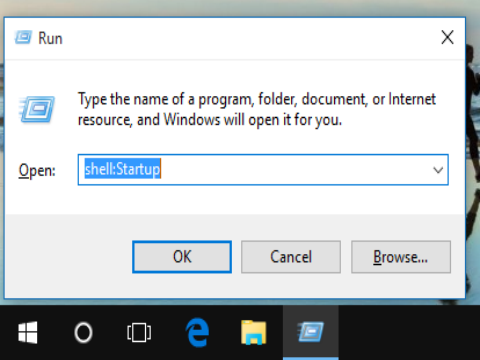Click the Open: label
The image size is (480, 360).
[x=37, y=171]
